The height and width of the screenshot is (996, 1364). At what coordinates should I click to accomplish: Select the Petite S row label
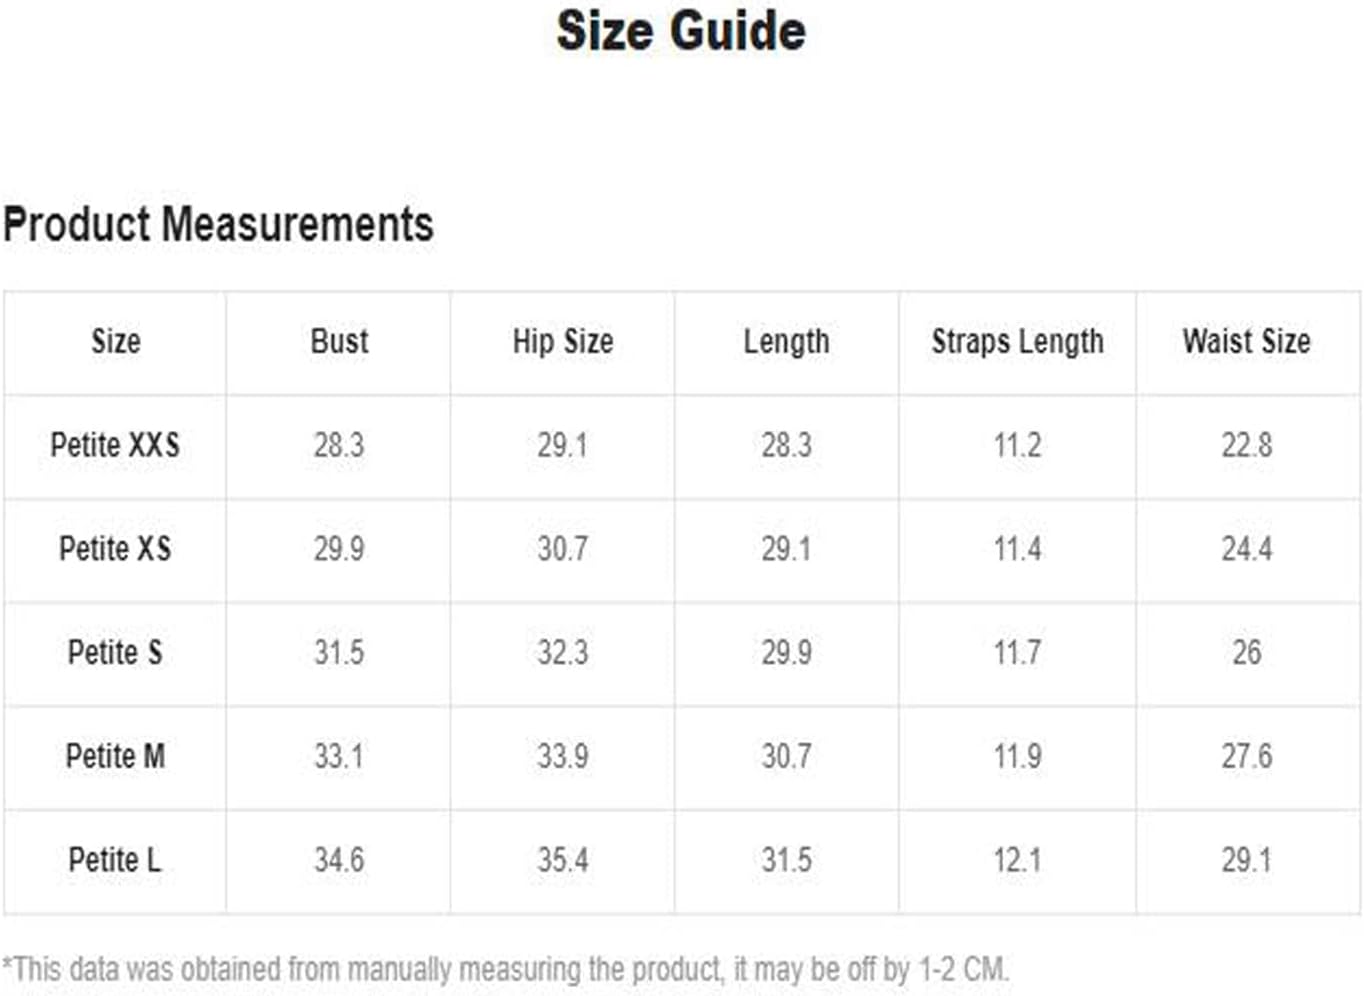(115, 653)
